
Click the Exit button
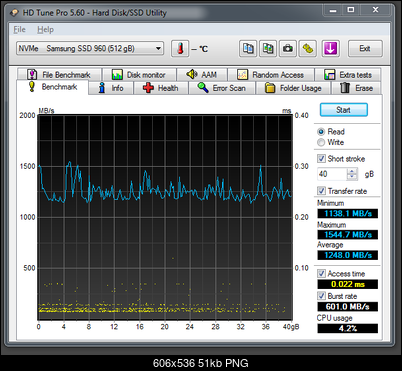[x=365, y=49]
